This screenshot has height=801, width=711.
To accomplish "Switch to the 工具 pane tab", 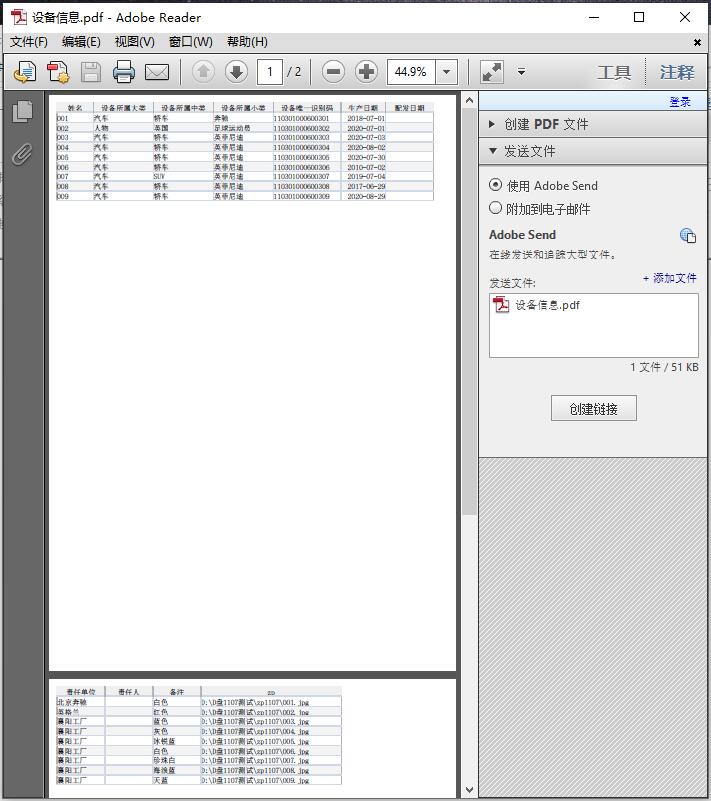I will tap(614, 73).
